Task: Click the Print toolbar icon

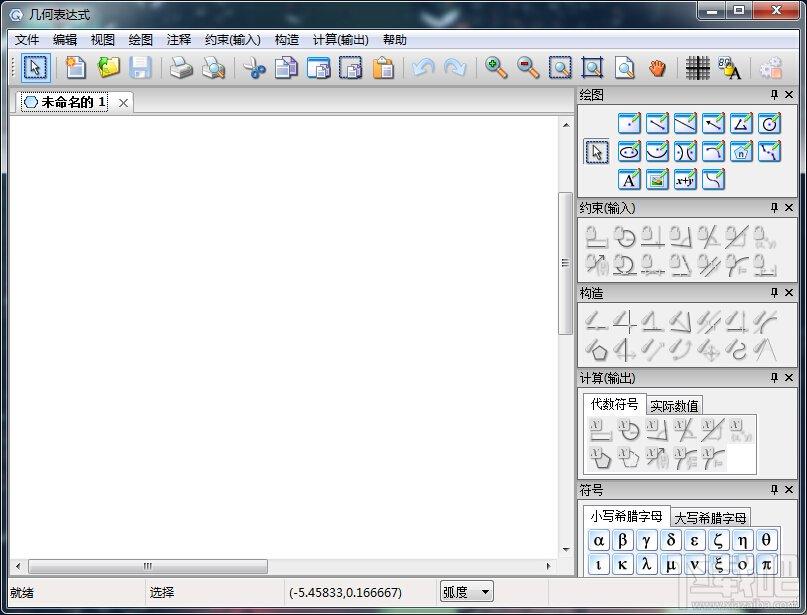Action: [x=181, y=68]
